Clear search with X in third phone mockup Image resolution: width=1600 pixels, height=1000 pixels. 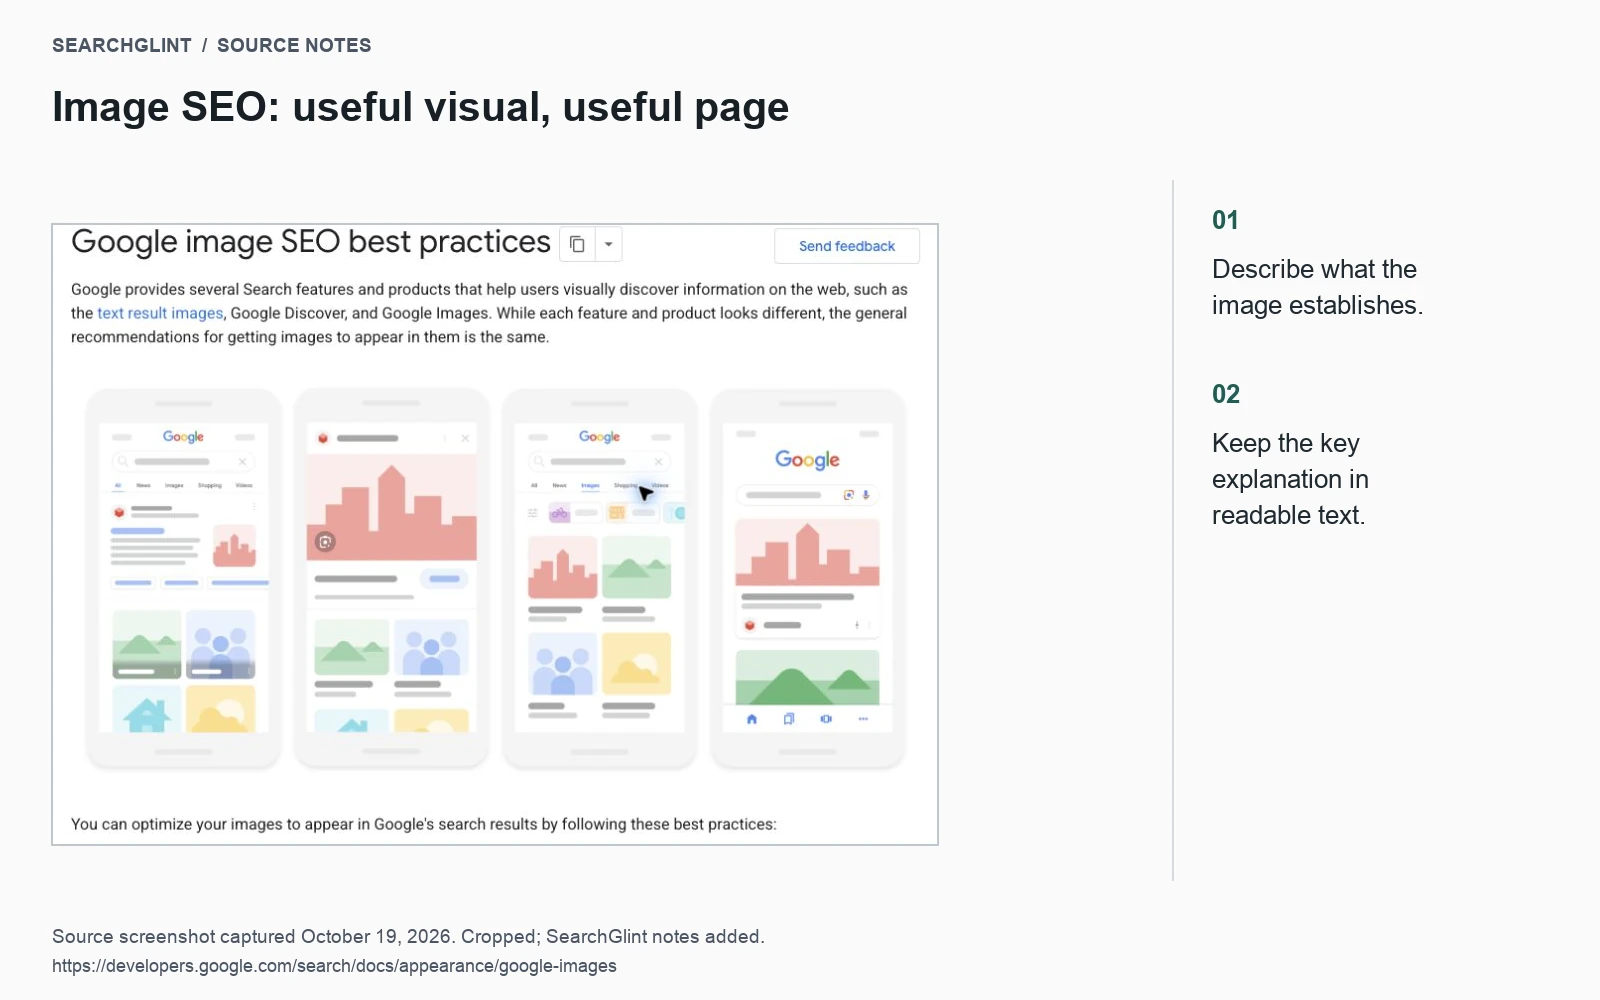pyautogui.click(x=658, y=461)
